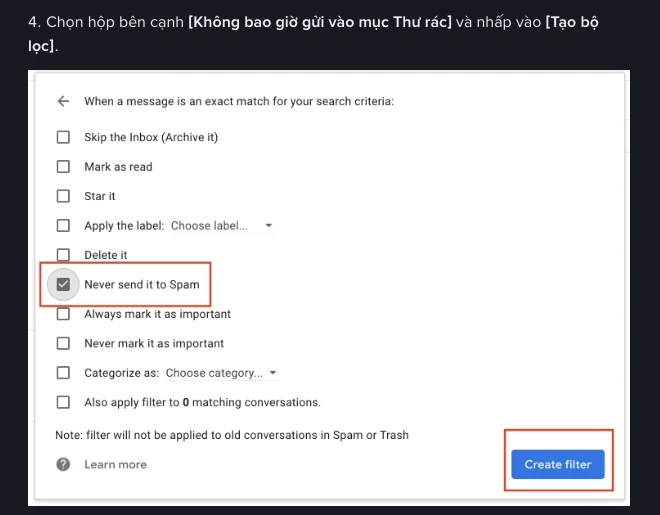The width and height of the screenshot is (660, 515).
Task: Enable the Delete it checkbox
Action: click(x=63, y=255)
